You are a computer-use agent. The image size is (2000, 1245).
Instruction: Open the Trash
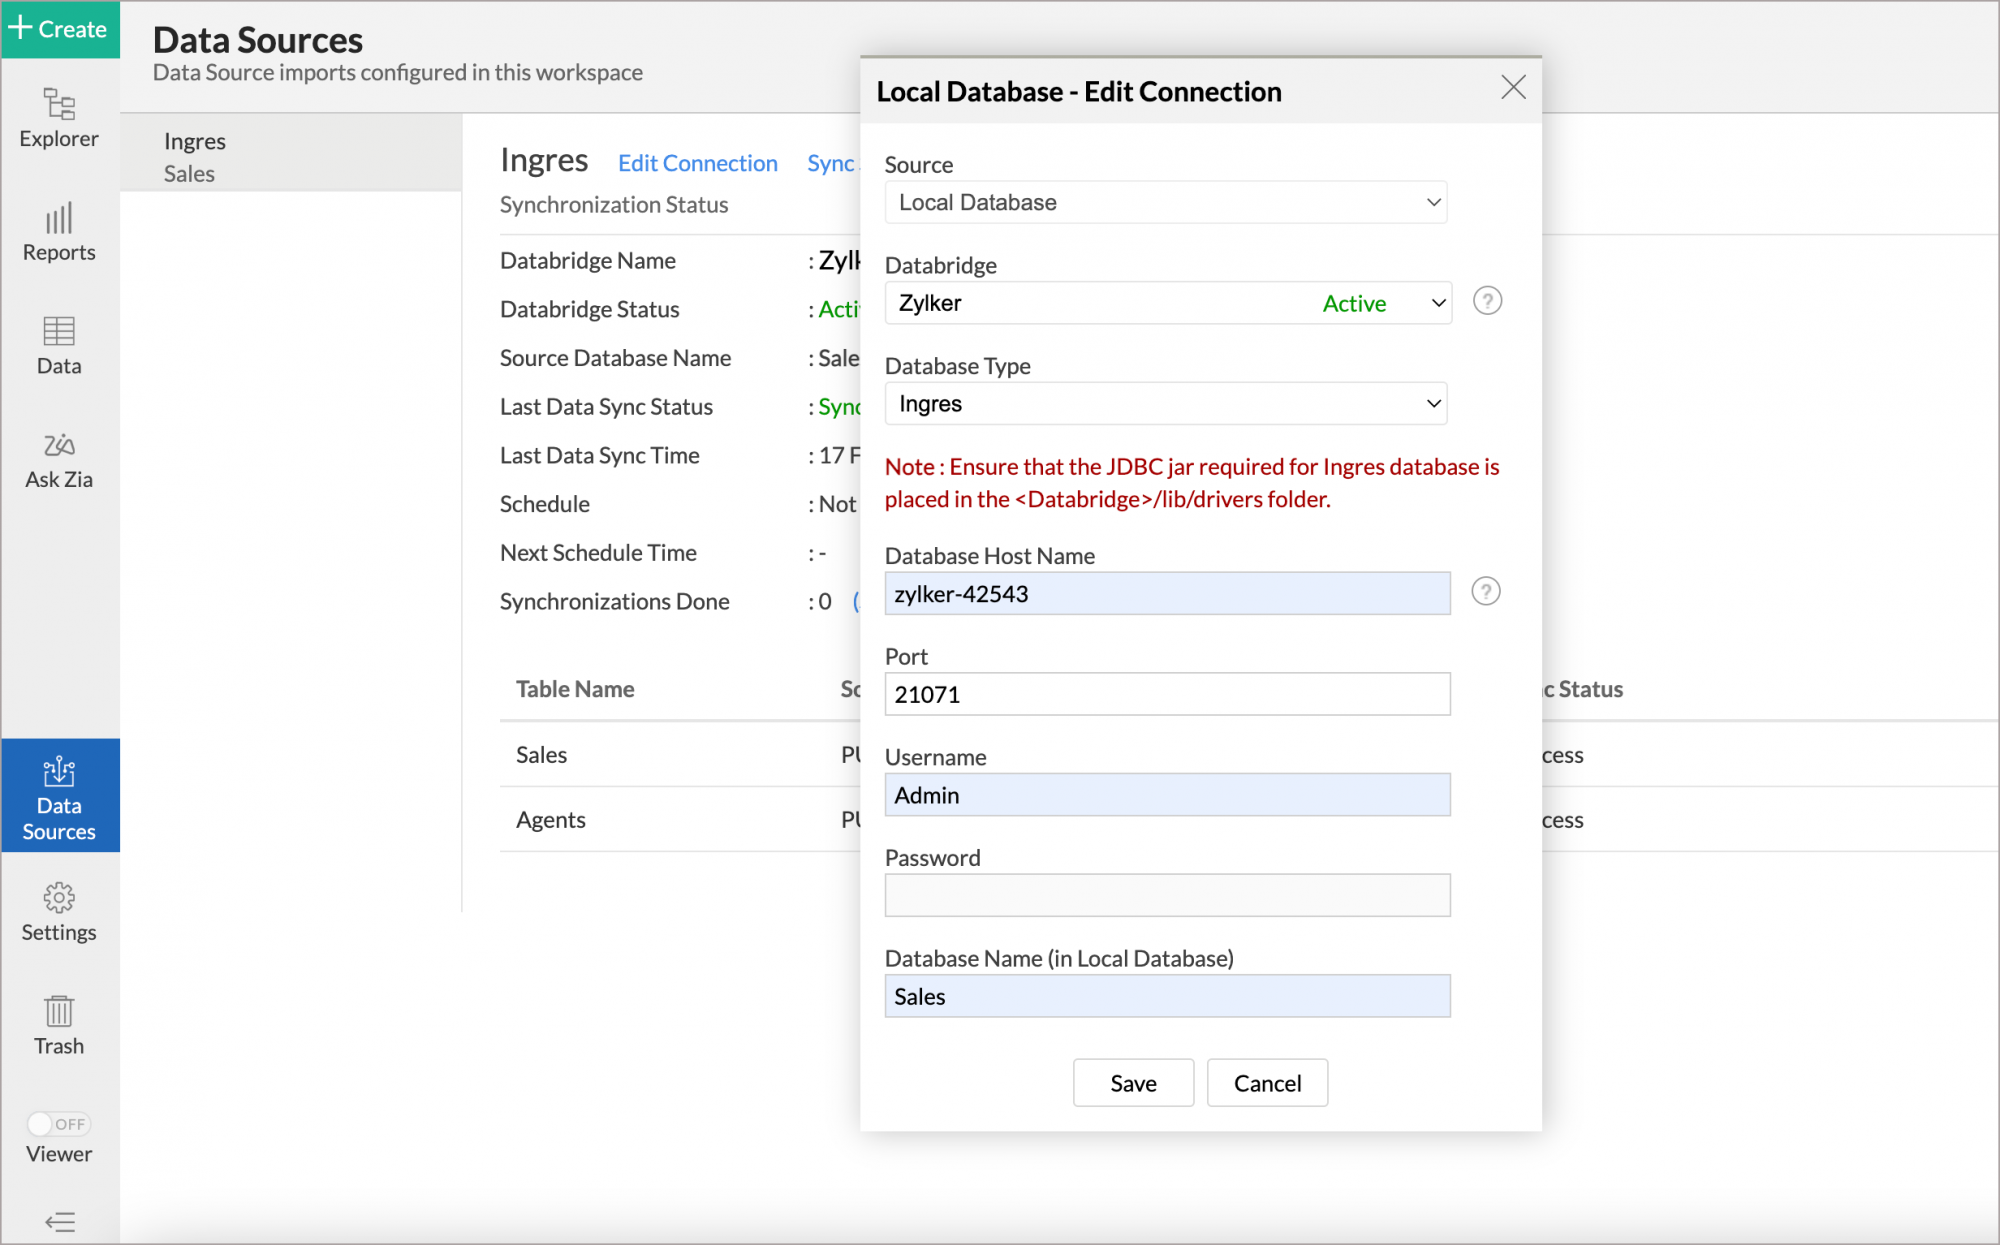click(x=58, y=1025)
